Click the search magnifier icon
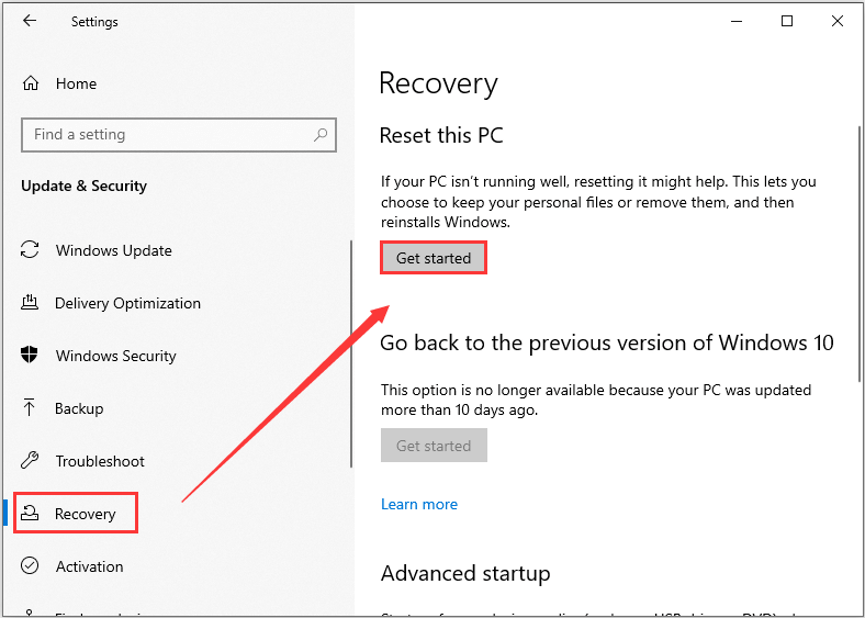The image size is (865, 618). coord(320,134)
